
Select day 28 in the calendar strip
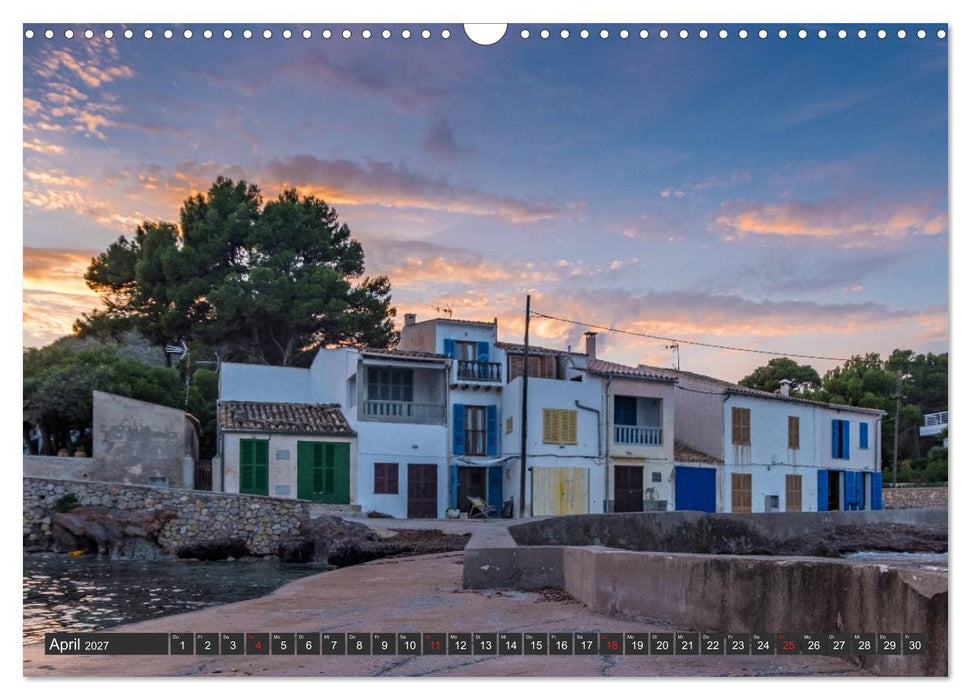coord(864,644)
